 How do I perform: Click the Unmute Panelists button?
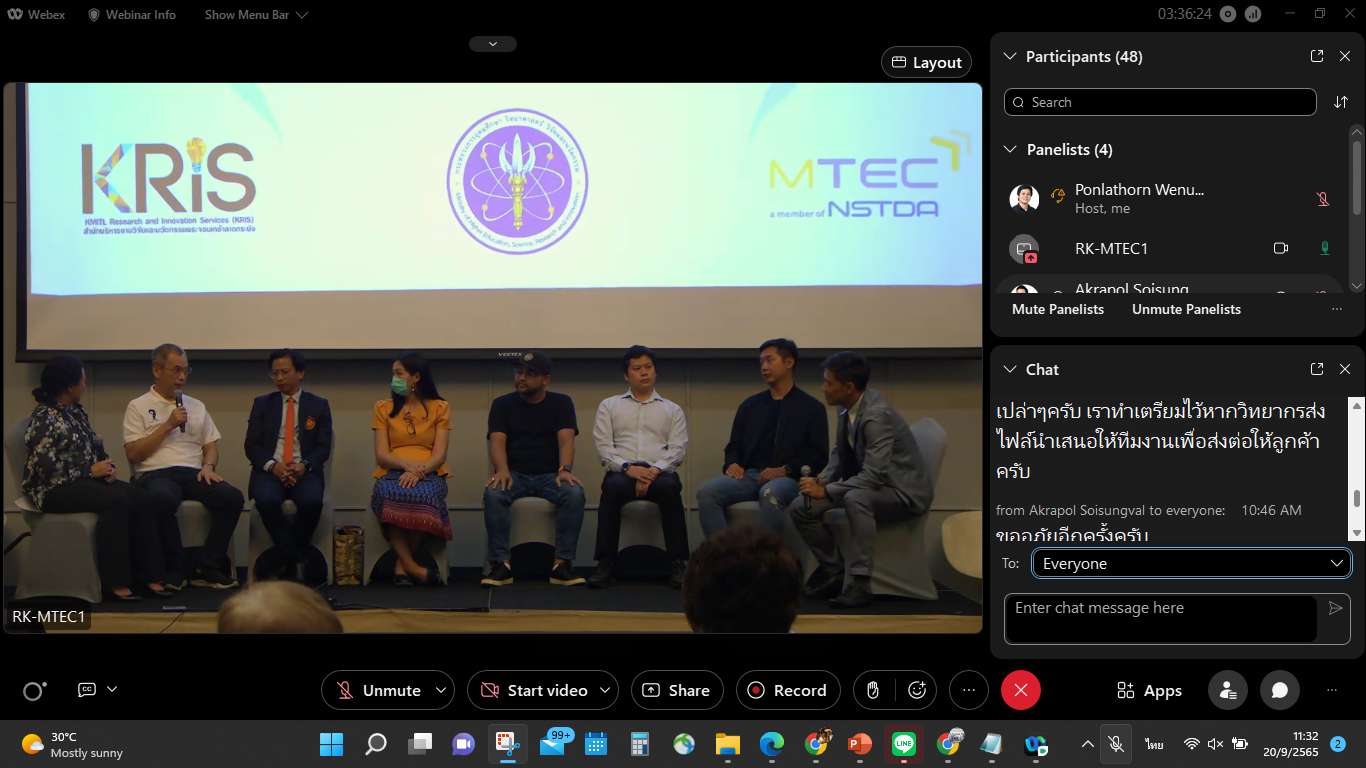[1186, 309]
